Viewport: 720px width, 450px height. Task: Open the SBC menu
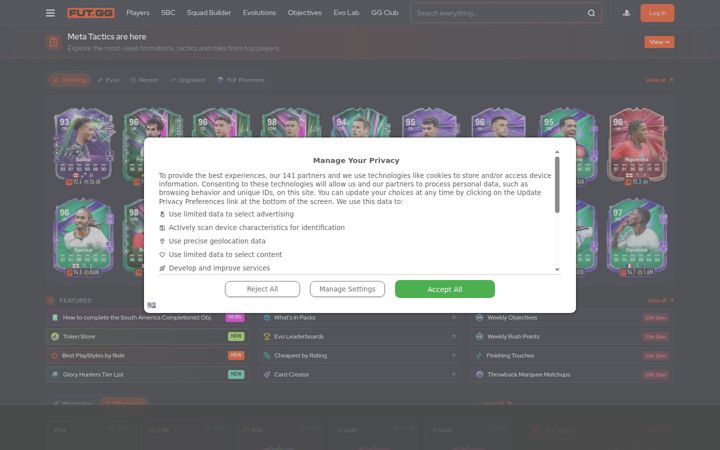click(x=168, y=13)
